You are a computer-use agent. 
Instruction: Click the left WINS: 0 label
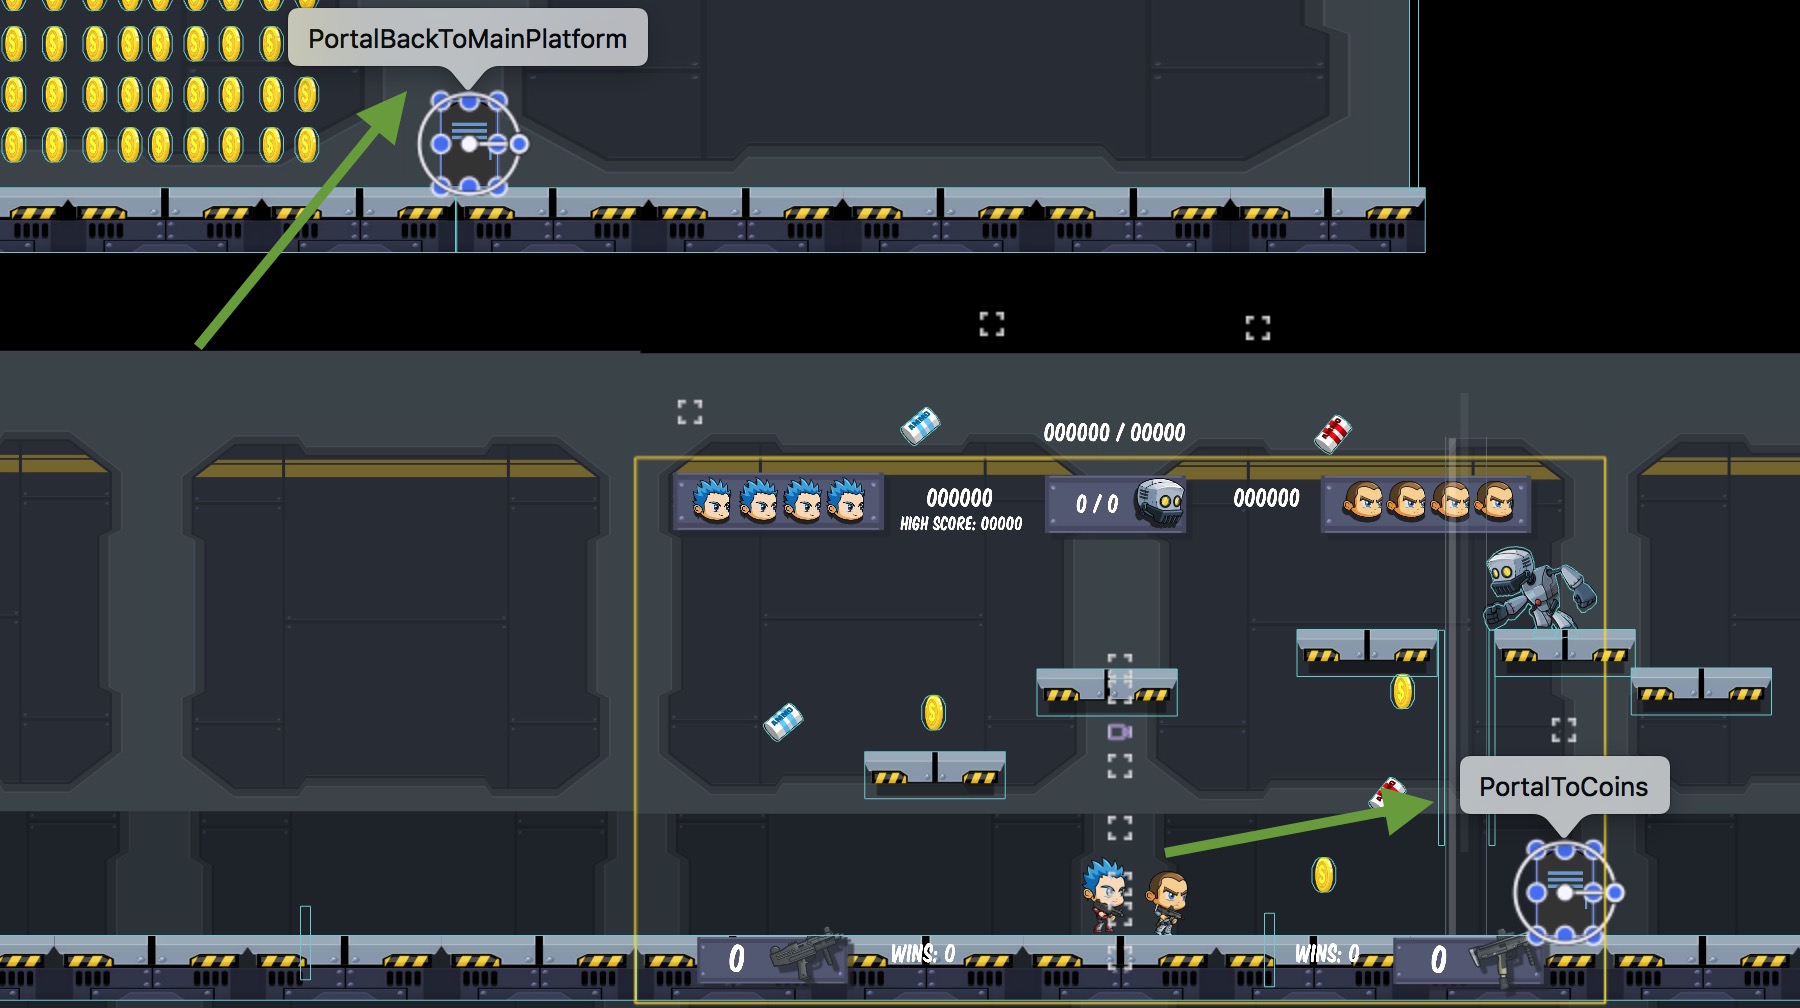click(922, 954)
